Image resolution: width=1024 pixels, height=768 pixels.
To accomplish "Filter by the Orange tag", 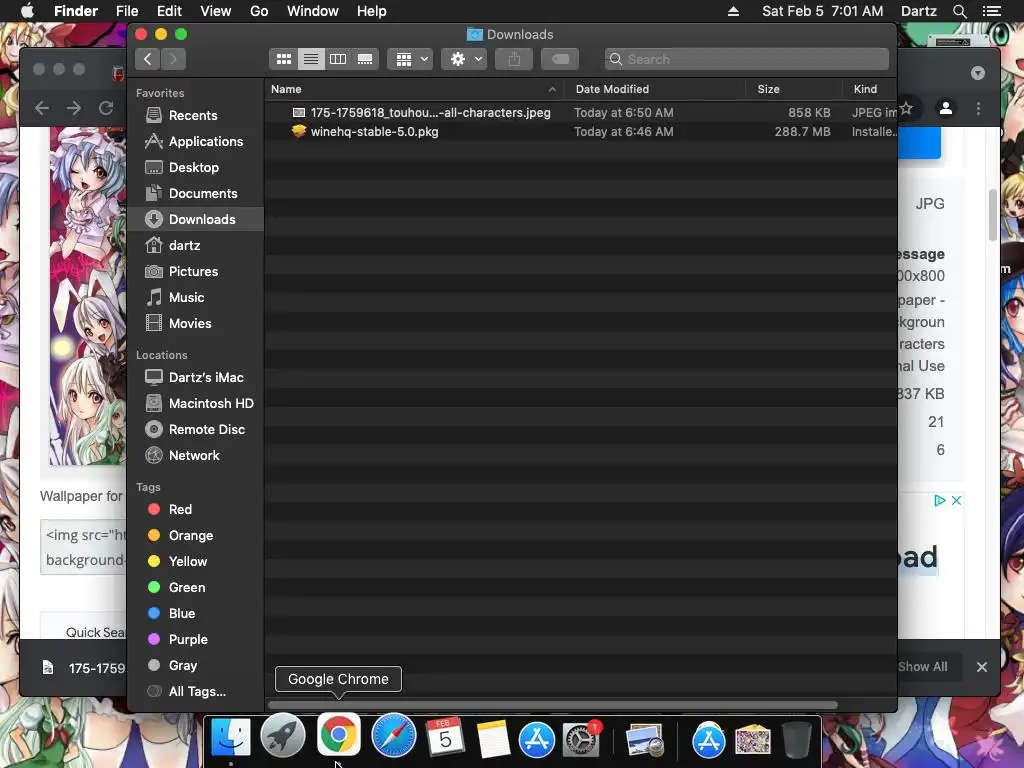I will [196, 536].
